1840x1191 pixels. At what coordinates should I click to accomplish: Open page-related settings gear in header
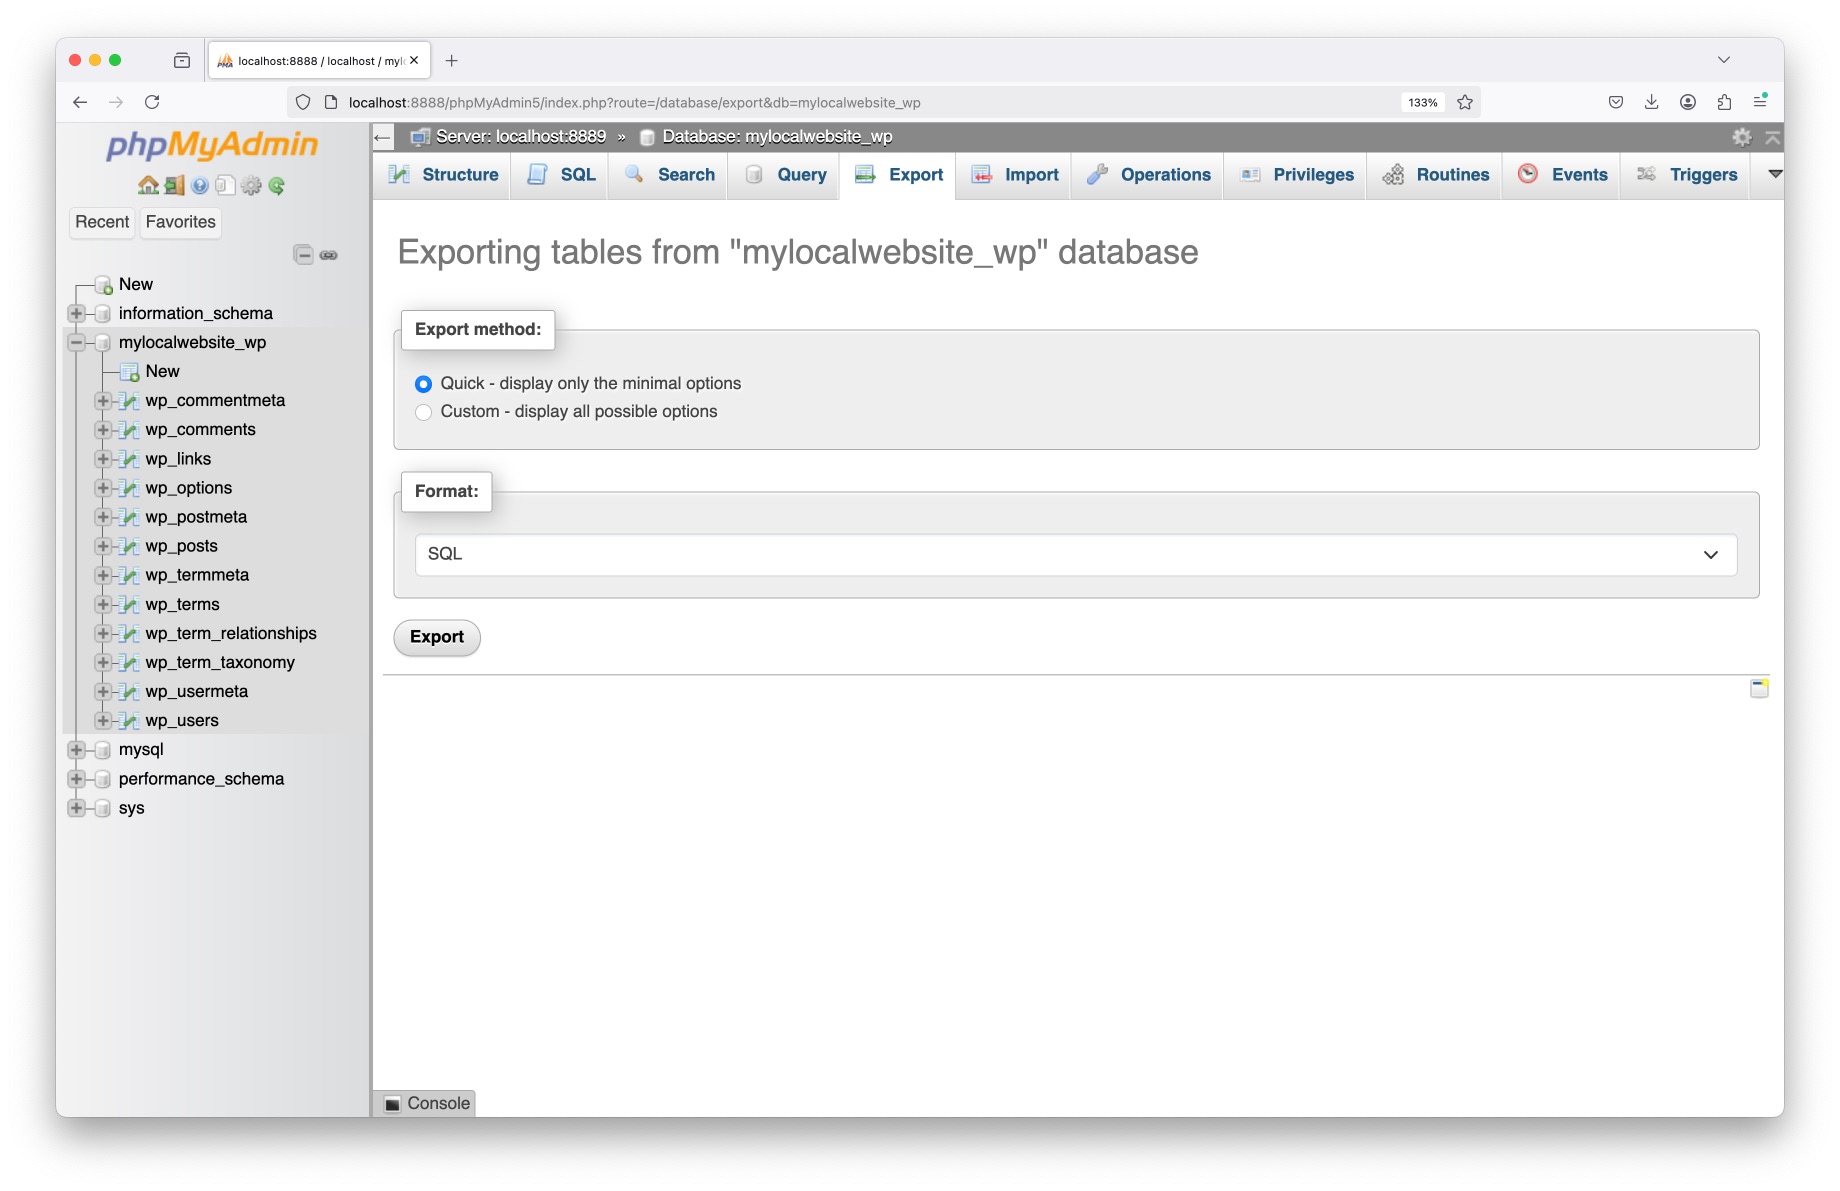pyautogui.click(x=1741, y=137)
